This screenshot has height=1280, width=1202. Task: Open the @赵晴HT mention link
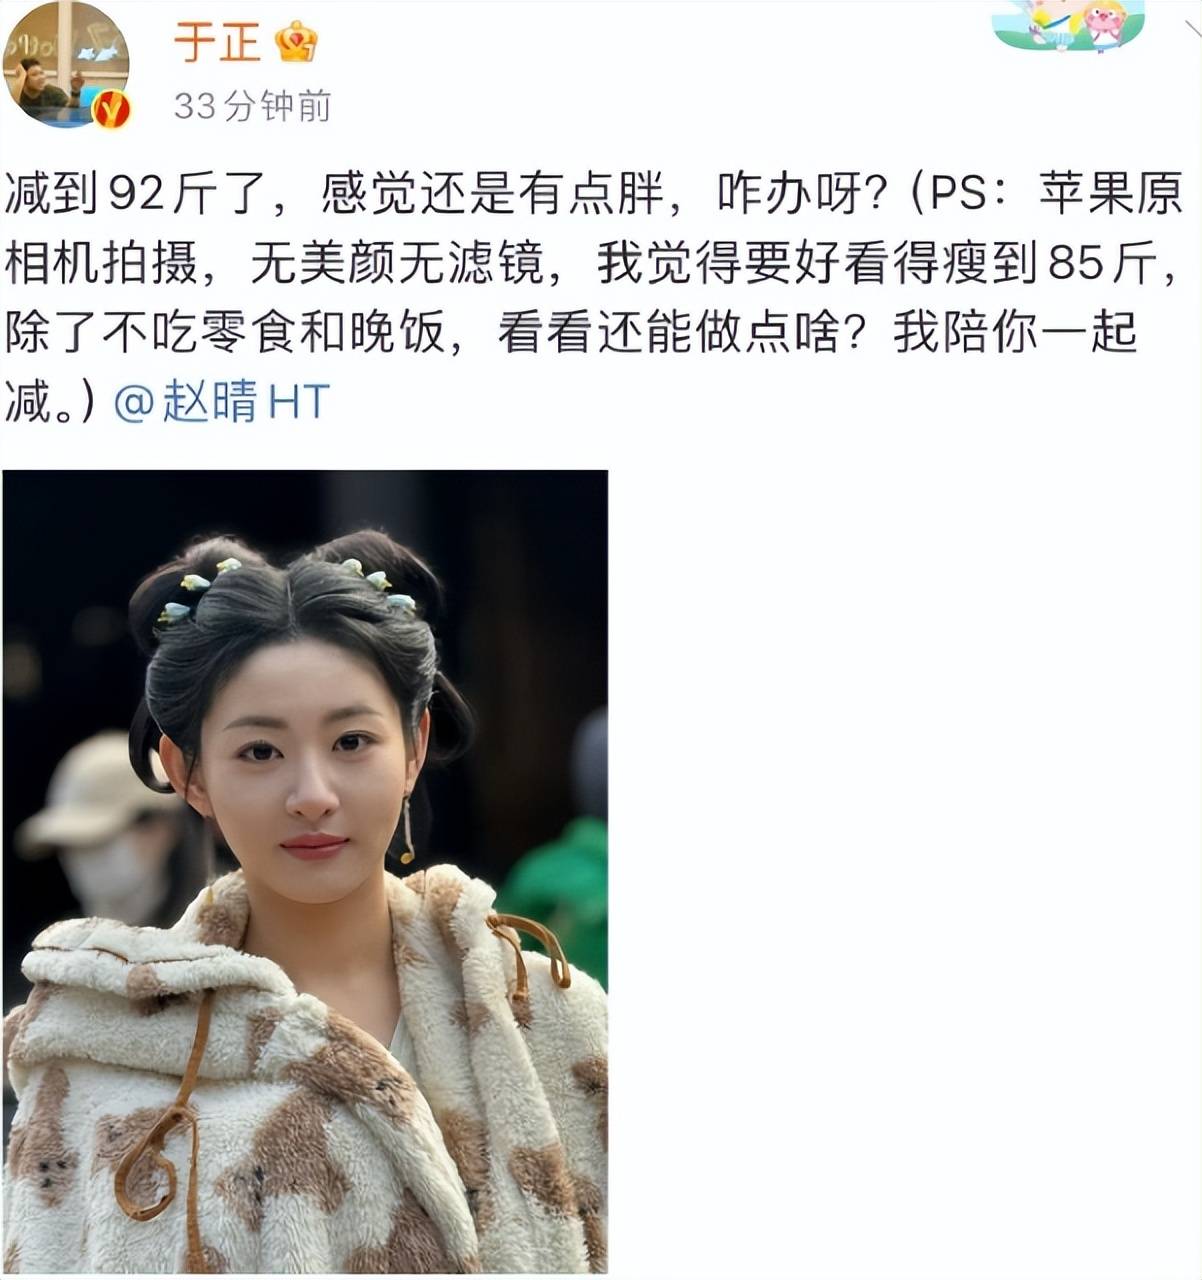221,402
